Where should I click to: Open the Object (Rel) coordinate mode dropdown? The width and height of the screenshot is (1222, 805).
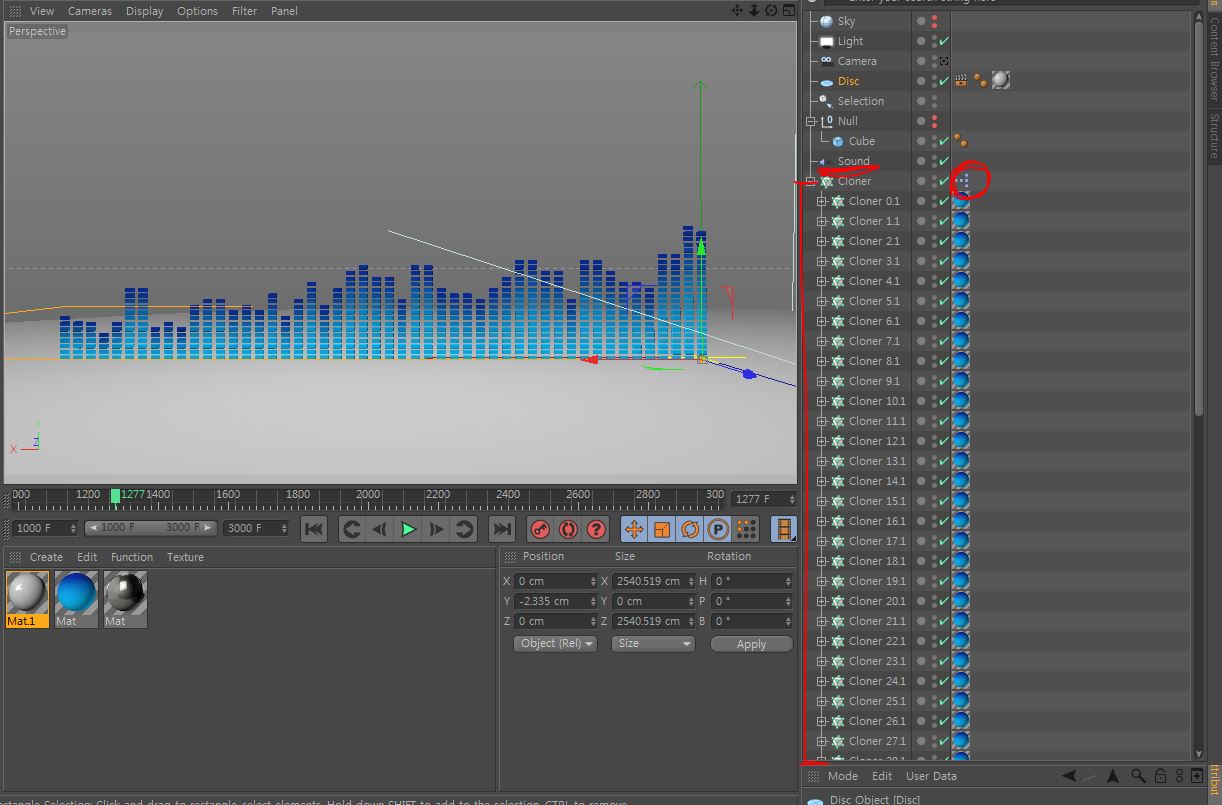555,643
